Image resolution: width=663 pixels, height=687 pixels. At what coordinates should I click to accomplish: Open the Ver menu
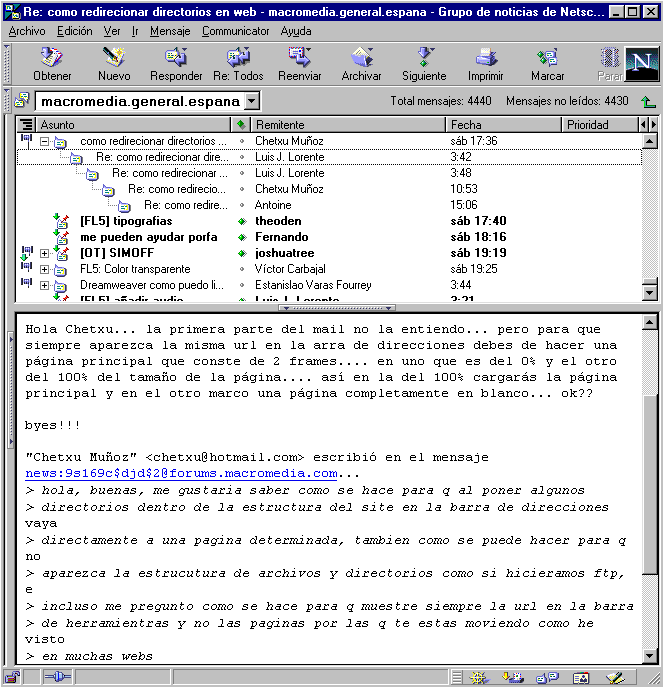point(112,31)
